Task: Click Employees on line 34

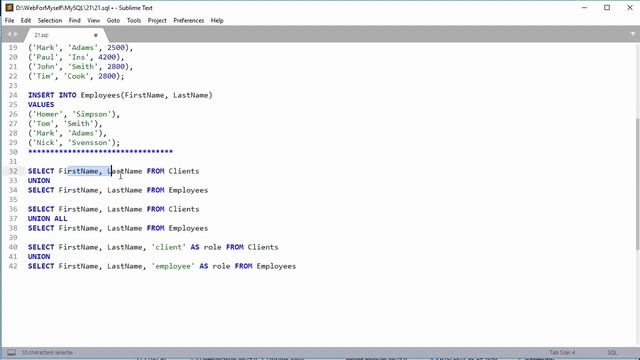Action: click(188, 190)
